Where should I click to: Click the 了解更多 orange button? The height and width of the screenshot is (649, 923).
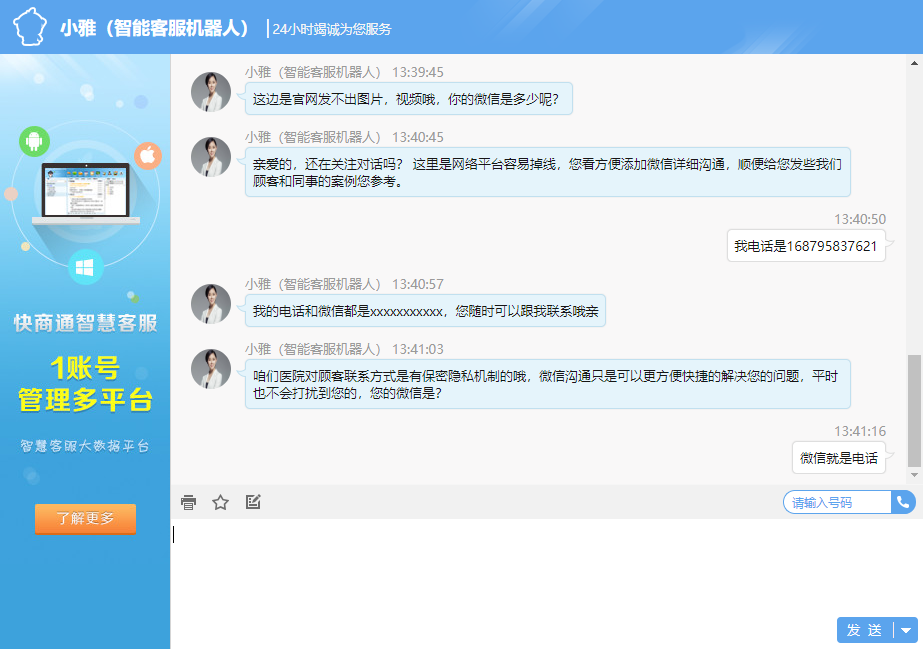[x=85, y=519]
